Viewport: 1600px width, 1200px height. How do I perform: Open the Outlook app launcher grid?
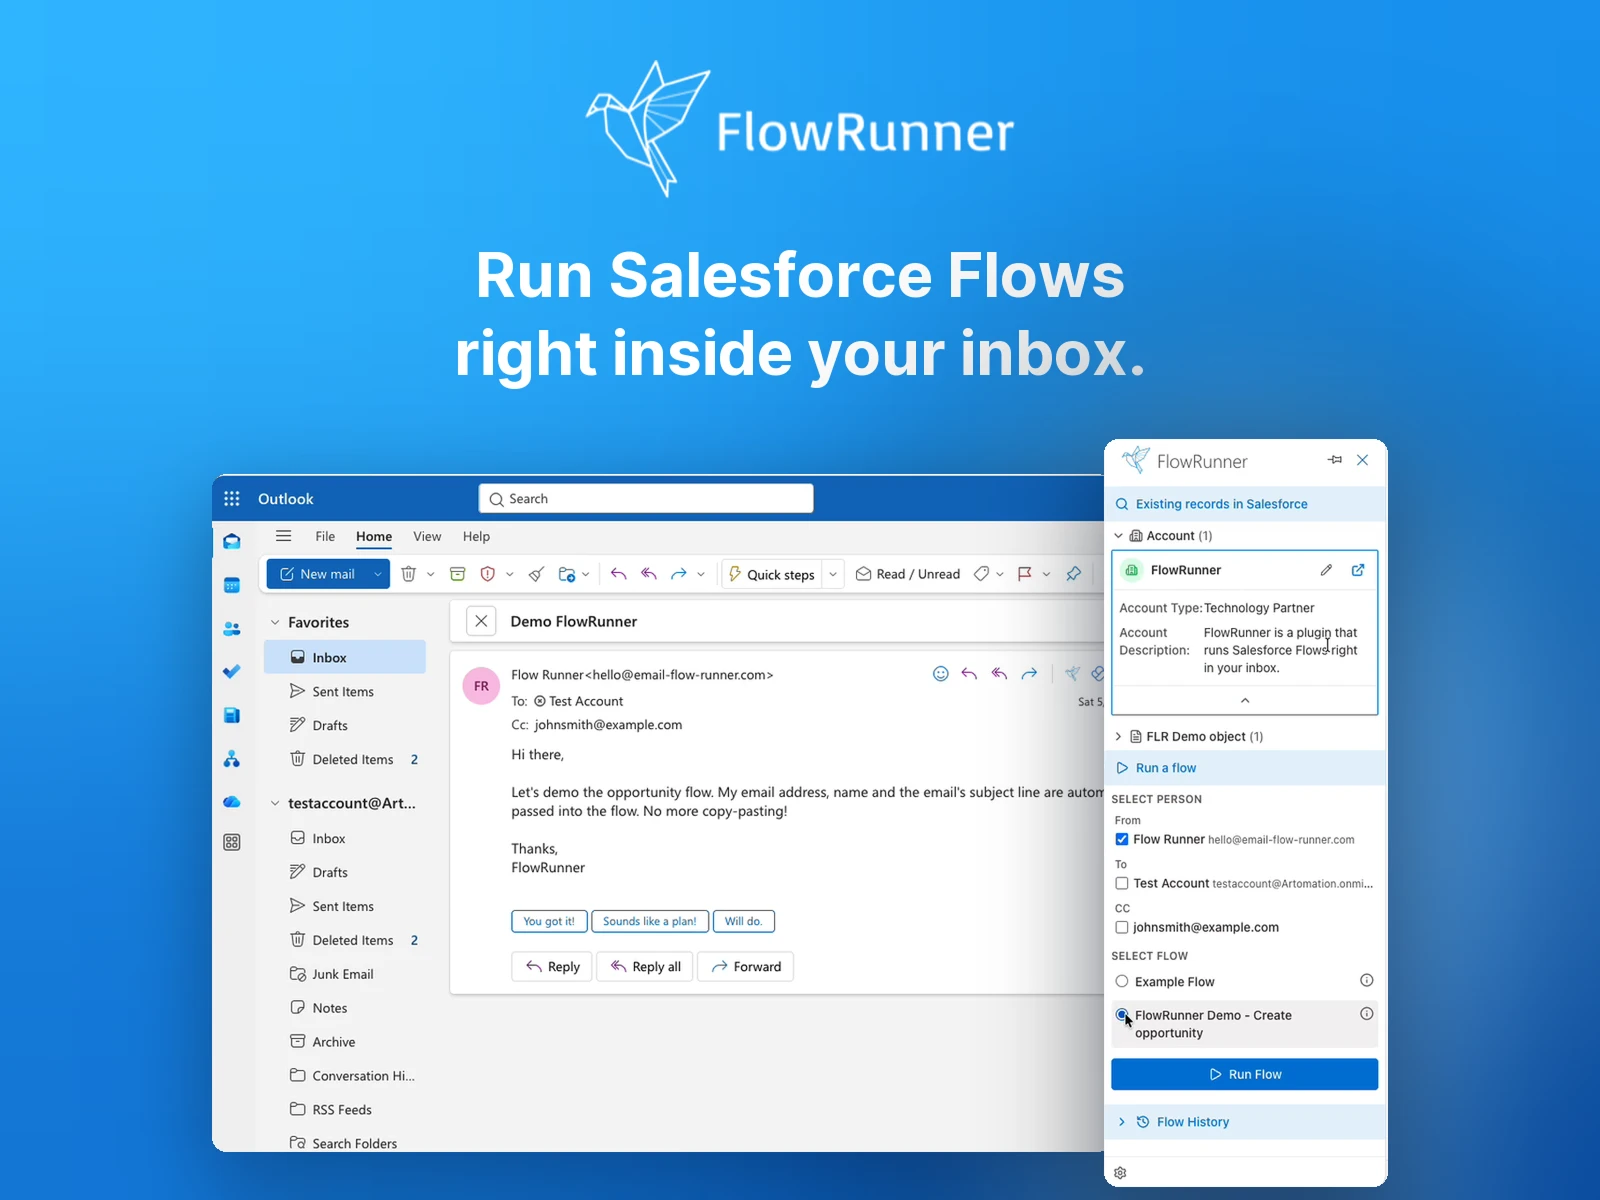(x=232, y=498)
